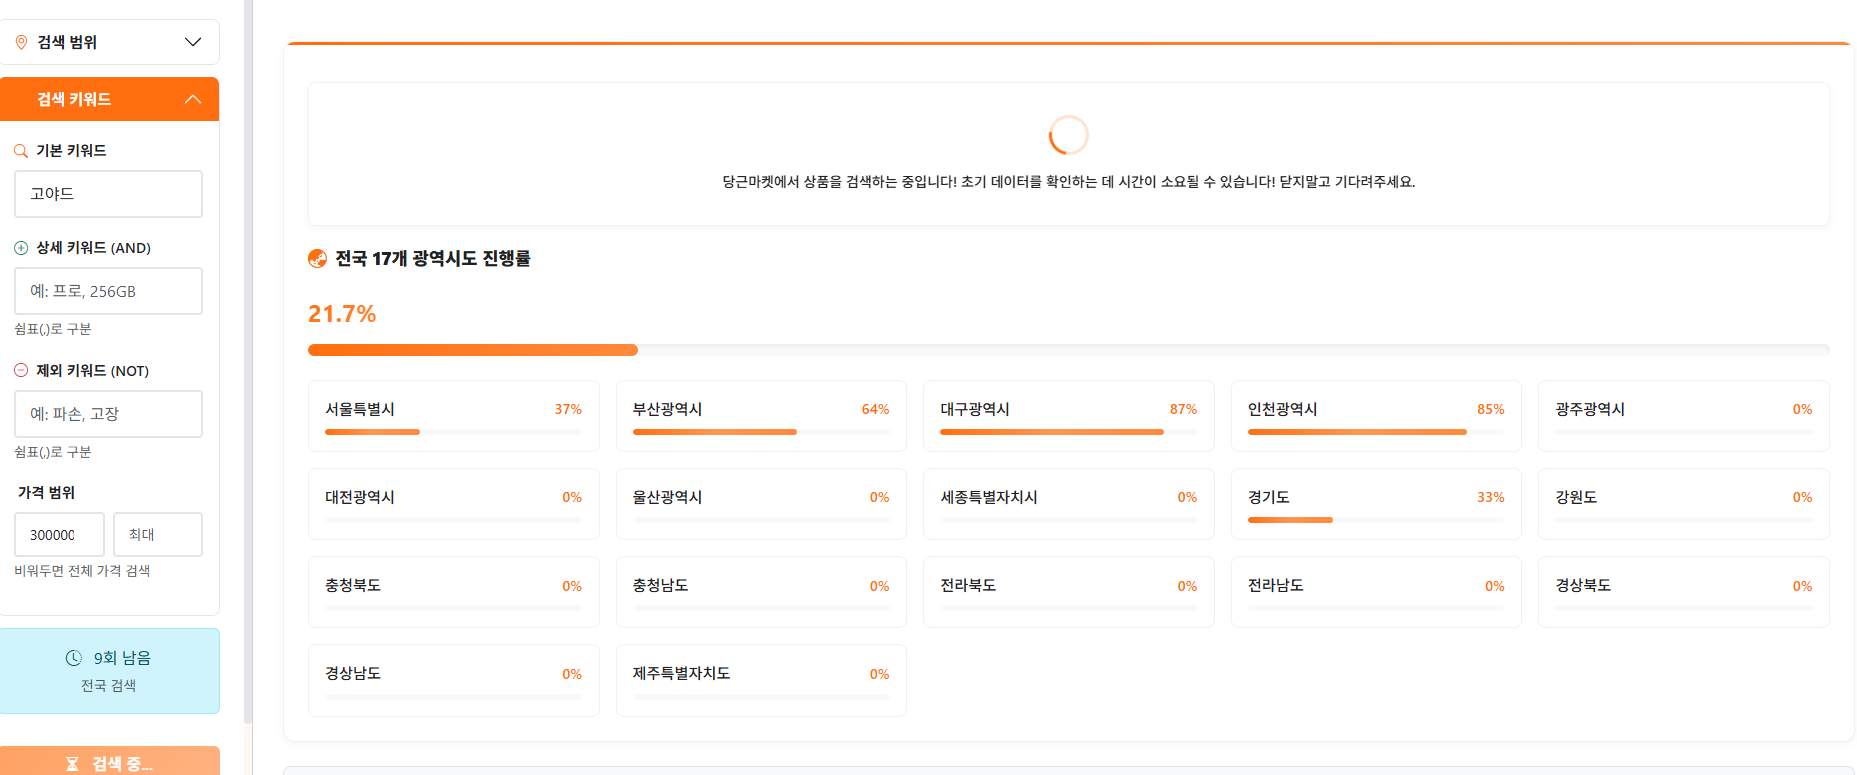Click the hourglass icon on the 검색 중 button
The height and width of the screenshot is (775, 1857).
click(x=72, y=764)
